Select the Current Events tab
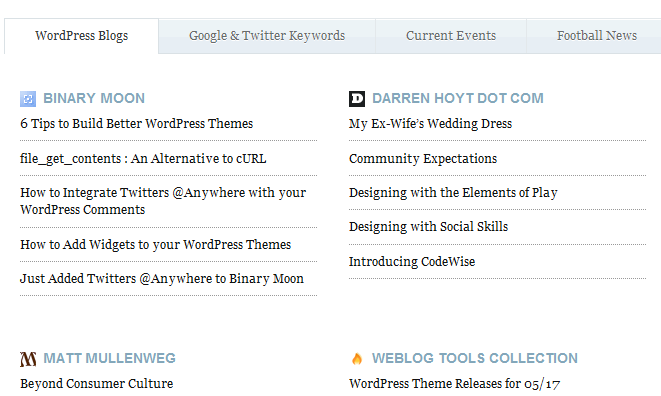The image size is (661, 396). click(451, 36)
